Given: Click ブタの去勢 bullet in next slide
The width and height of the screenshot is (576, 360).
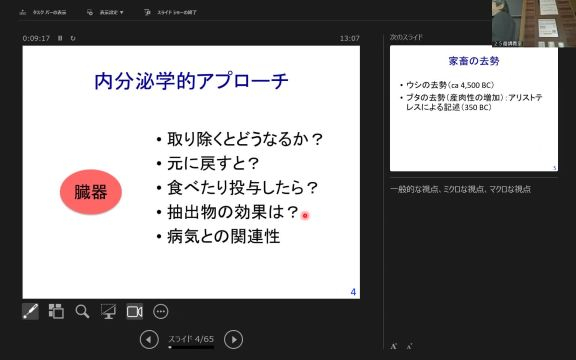Looking at the screenshot, I should [x=474, y=102].
